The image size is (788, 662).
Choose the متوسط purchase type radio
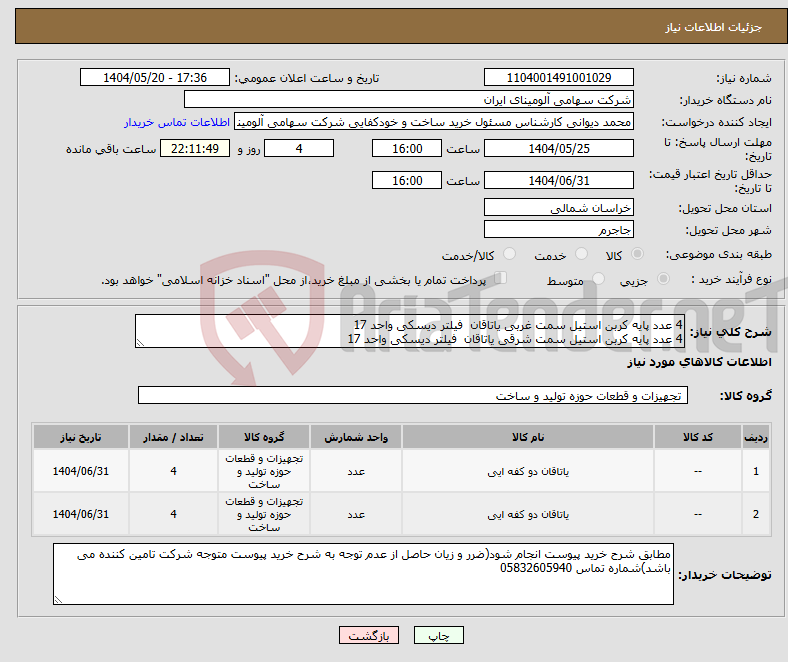tap(600, 281)
